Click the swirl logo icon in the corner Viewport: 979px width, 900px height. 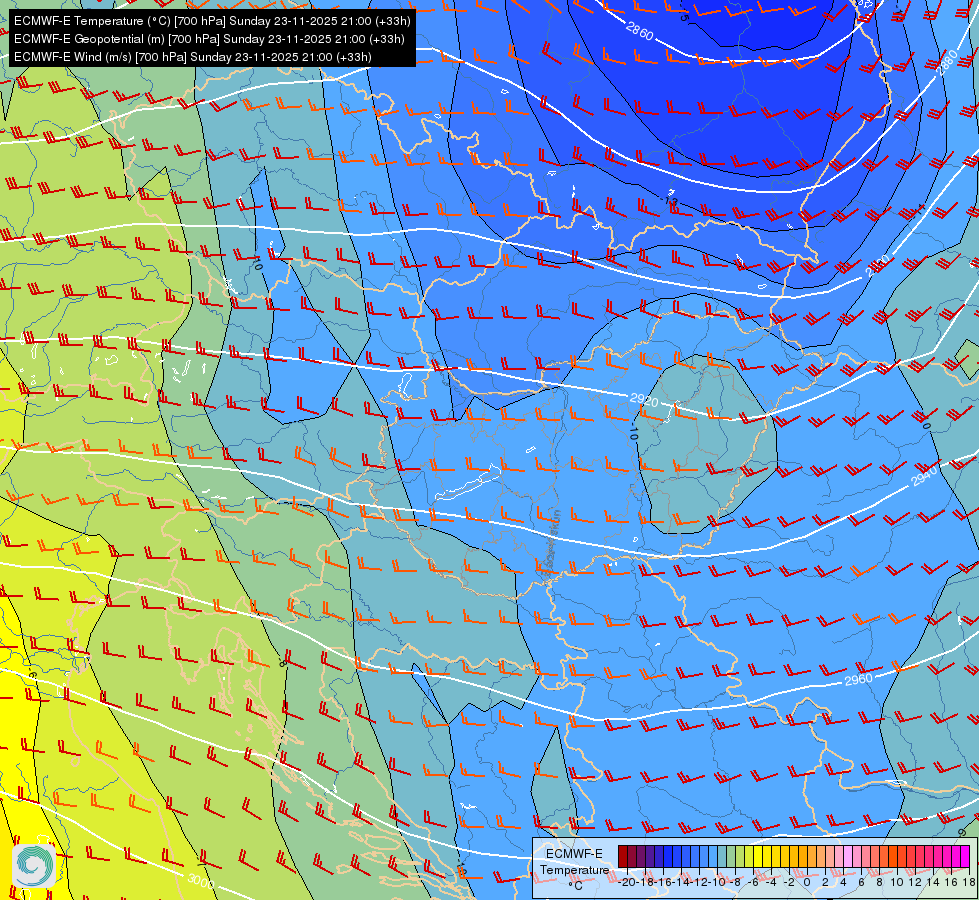34,865
